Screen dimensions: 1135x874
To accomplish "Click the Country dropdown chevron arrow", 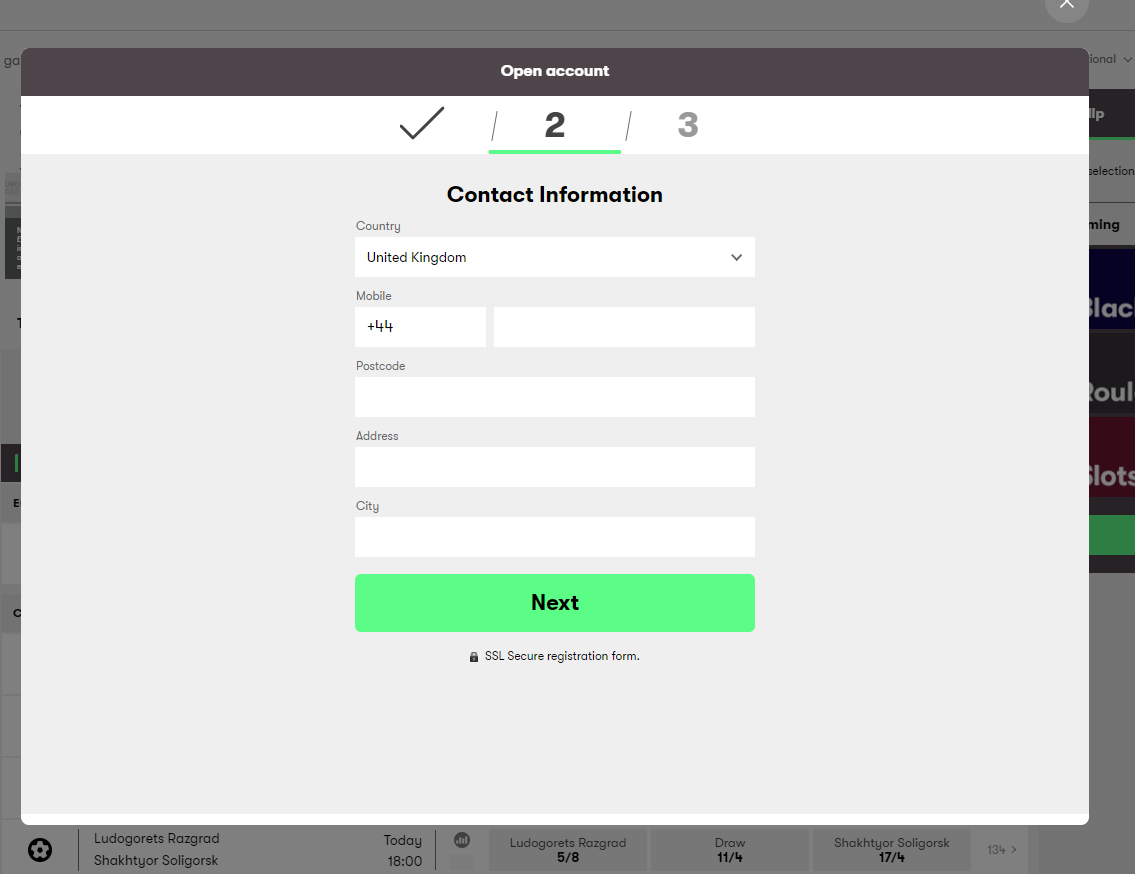I will point(736,257).
